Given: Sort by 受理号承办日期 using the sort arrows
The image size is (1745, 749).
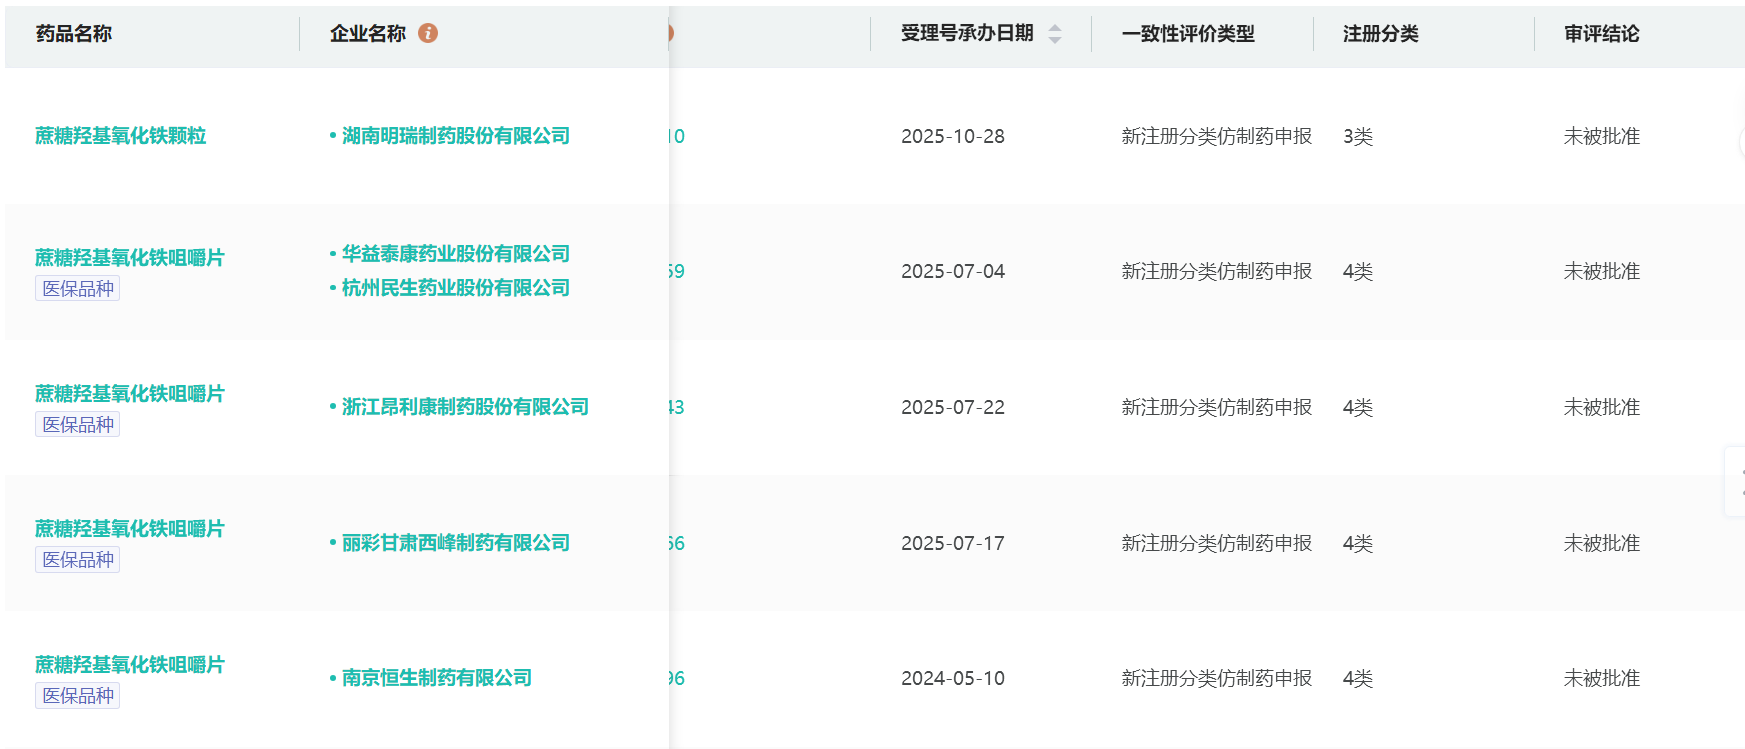Looking at the screenshot, I should pos(1055,34).
